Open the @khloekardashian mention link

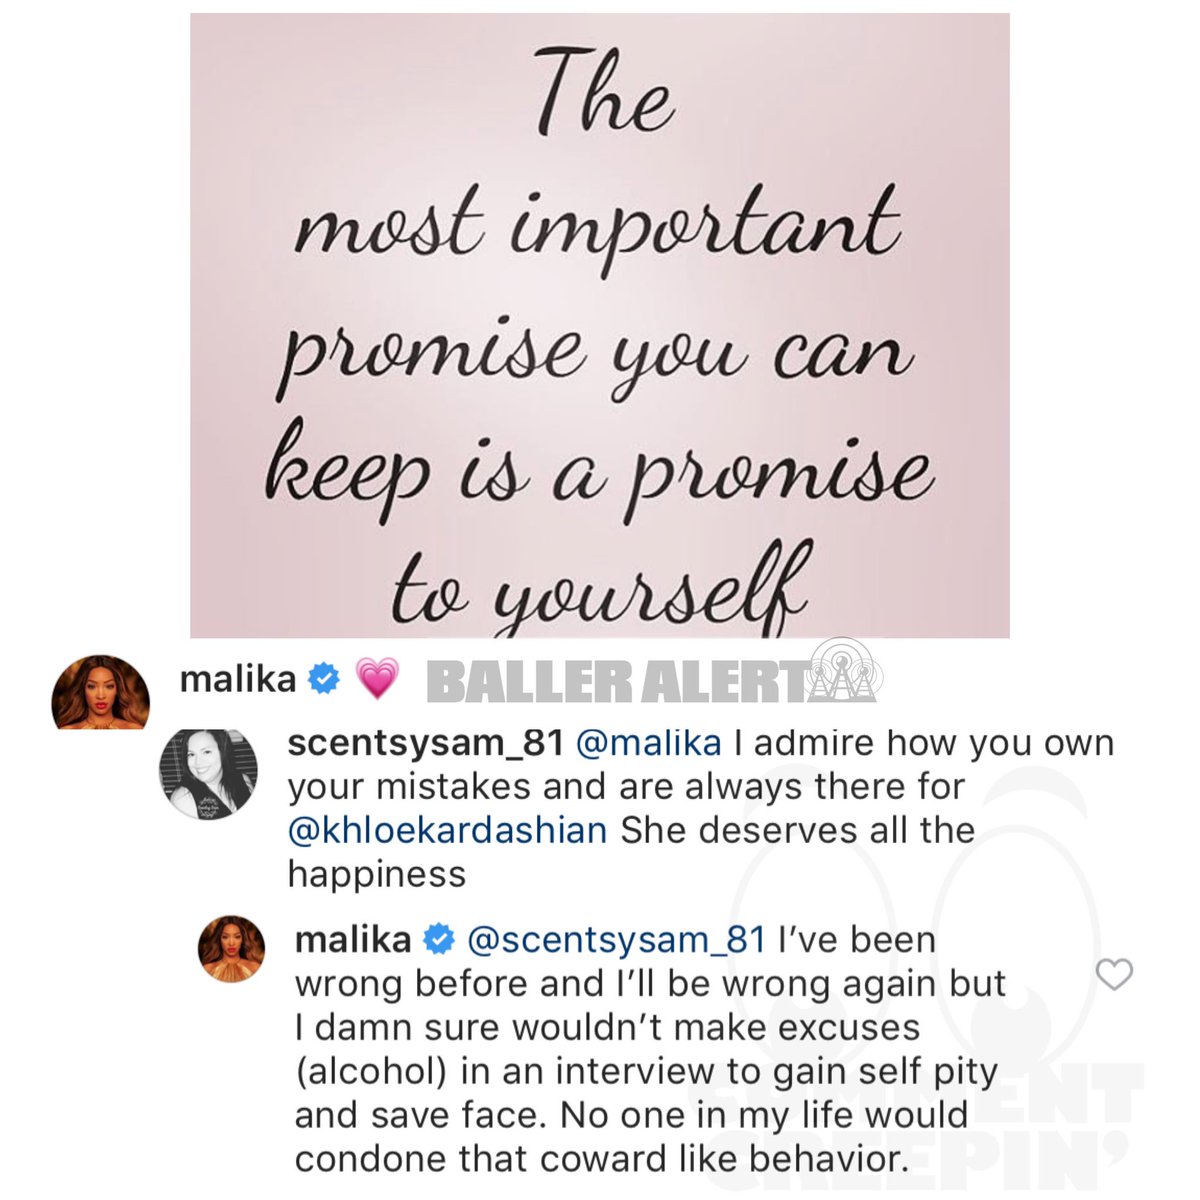[x=447, y=830]
